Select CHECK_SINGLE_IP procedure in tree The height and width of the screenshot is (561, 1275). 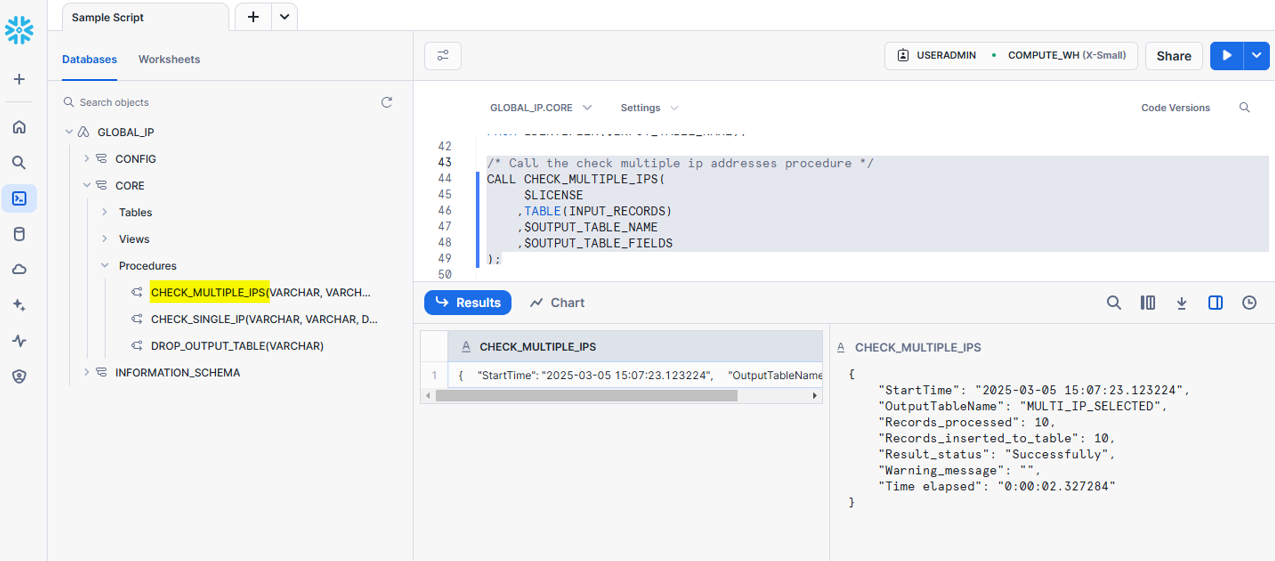[x=264, y=319]
